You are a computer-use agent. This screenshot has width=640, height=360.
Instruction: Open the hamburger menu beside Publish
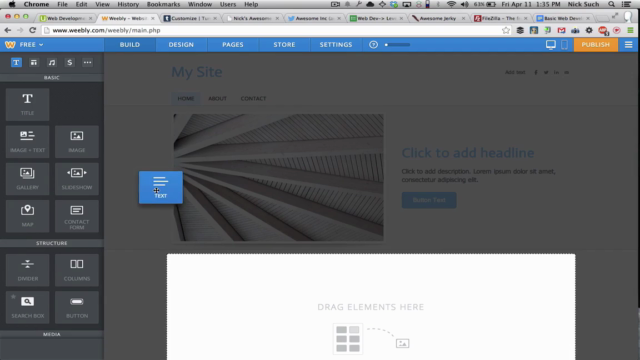click(629, 44)
